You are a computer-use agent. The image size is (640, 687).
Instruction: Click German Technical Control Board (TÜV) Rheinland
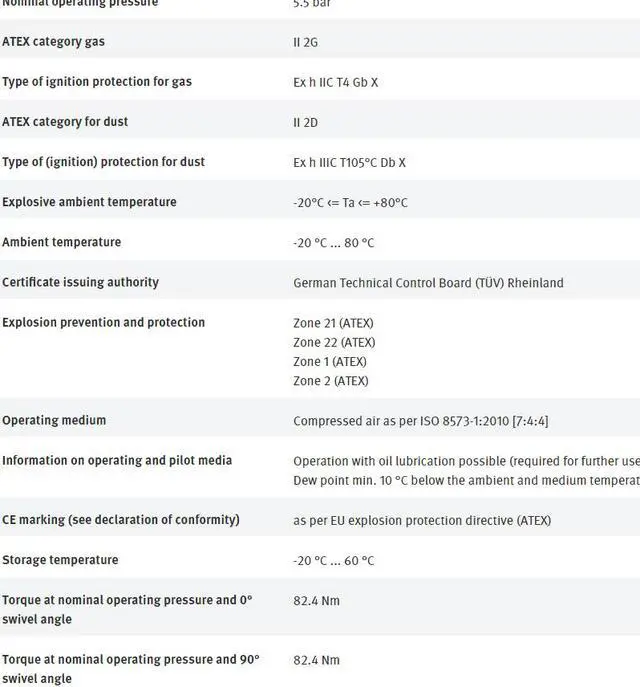pyautogui.click(x=428, y=283)
